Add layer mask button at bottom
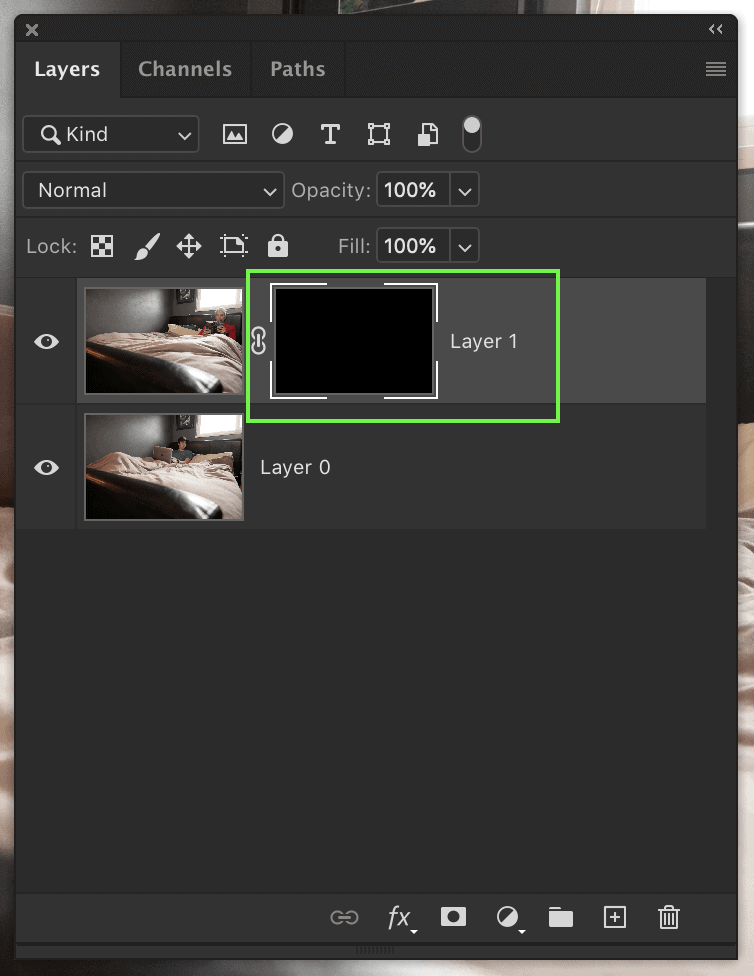The image size is (754, 976). pos(453,917)
